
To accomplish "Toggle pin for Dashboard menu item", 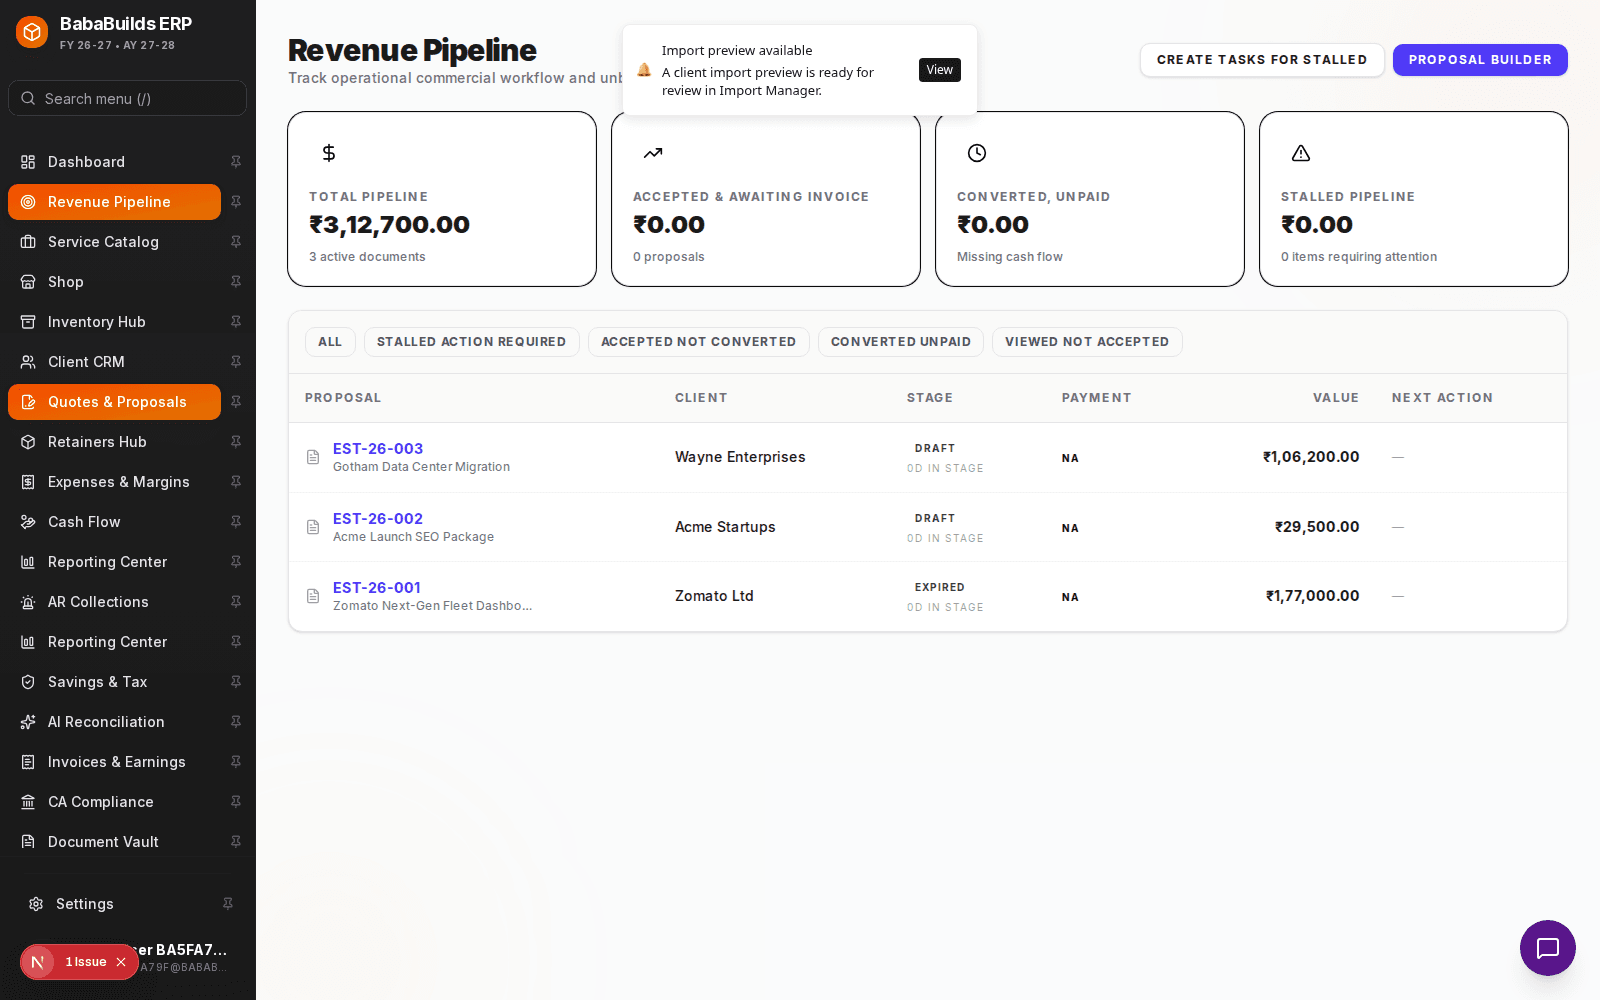I will (x=236, y=162).
